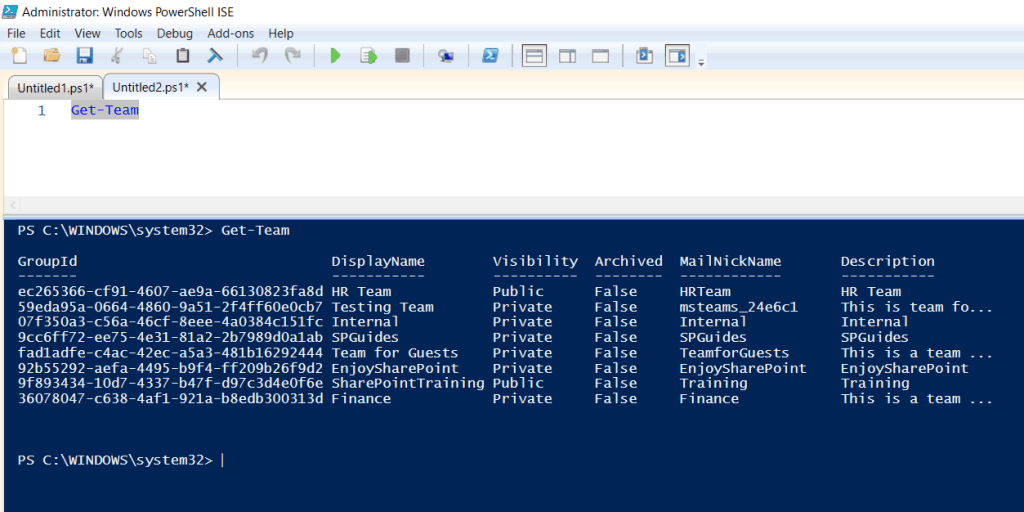The image size is (1024, 512).
Task: Copy selected text in toolbar
Action: (150, 56)
